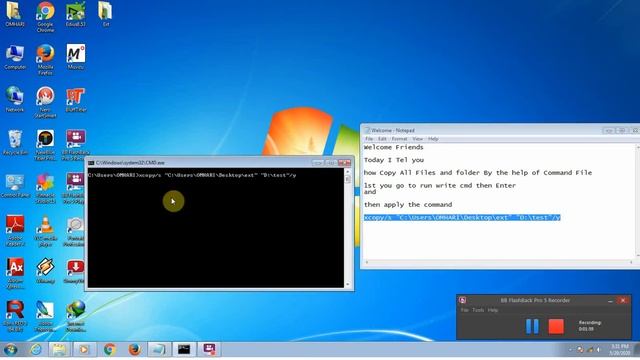Open Internet Explorer from the taskbar
640x360 pixels.
point(36,350)
